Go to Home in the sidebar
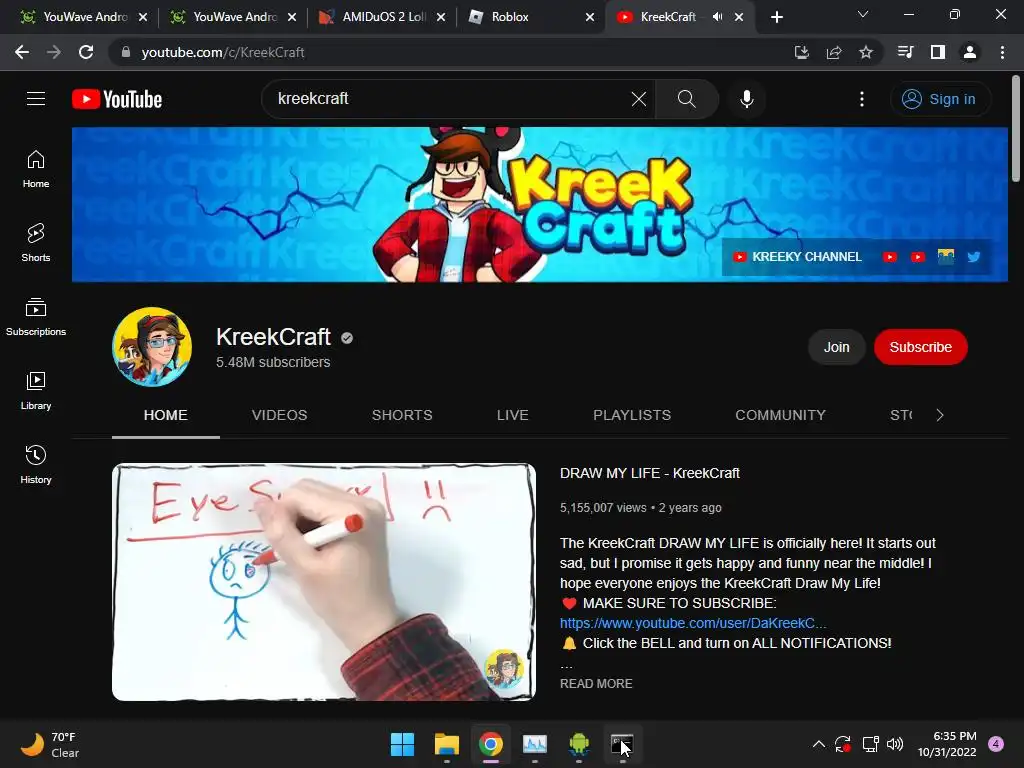The width and height of the screenshot is (1024, 768). (x=36, y=169)
